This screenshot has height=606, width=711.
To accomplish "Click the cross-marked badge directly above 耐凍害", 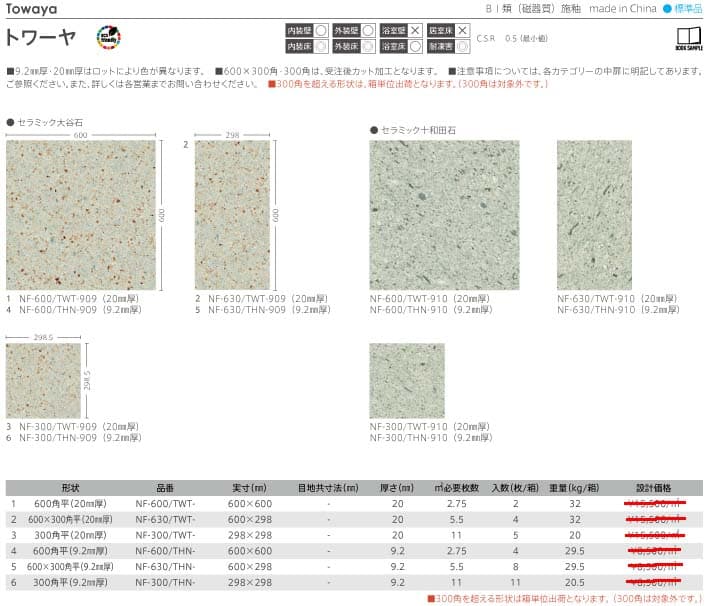I will 448,30.
